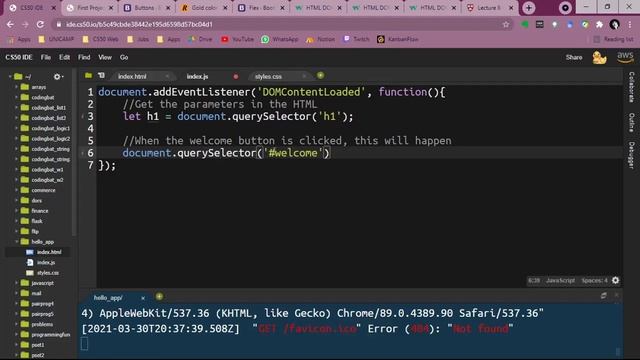Open file tree settings gear
This screenshot has width=640, height=360.
[57, 77]
